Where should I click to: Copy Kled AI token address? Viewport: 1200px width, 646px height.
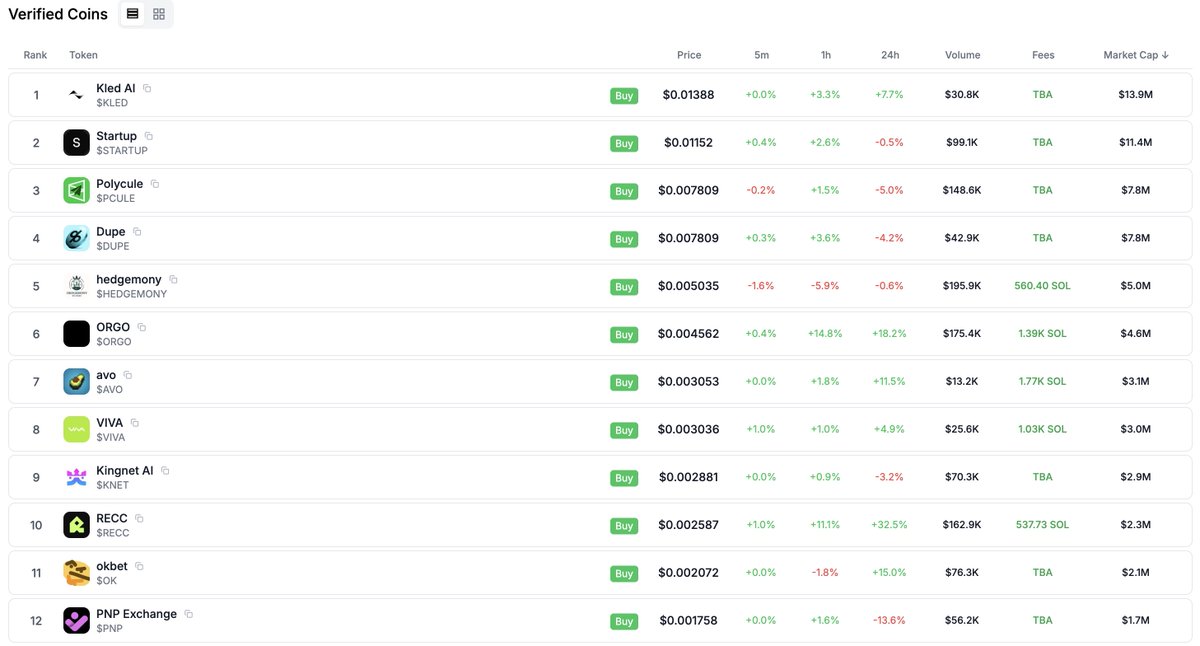point(147,88)
